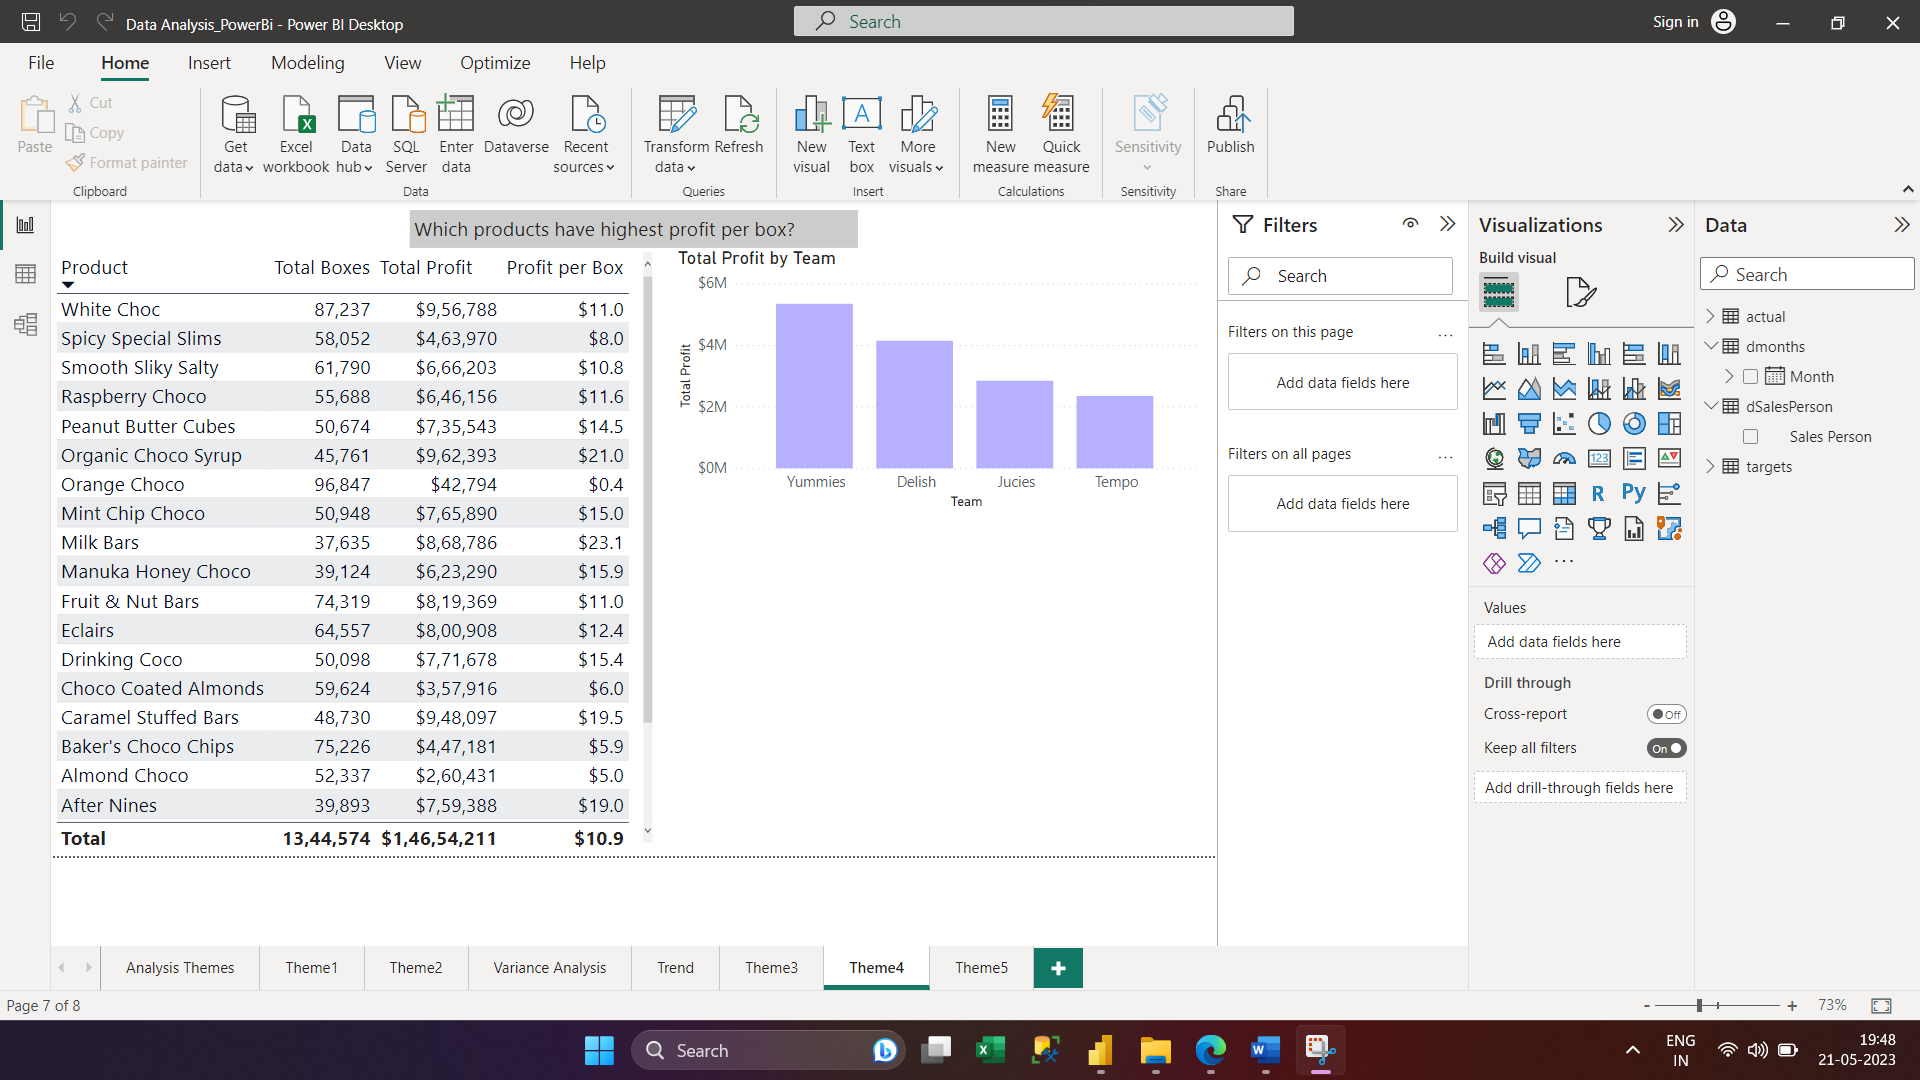Click the zoom in plus button
Image resolution: width=1920 pixels, height=1080 pixels.
1792,1006
